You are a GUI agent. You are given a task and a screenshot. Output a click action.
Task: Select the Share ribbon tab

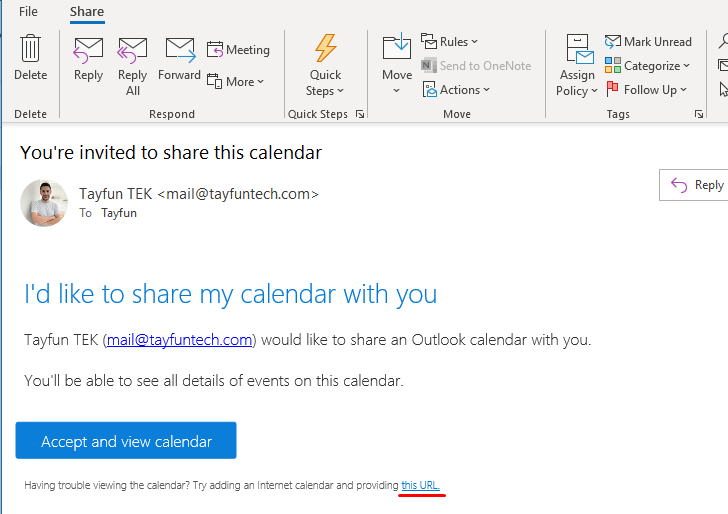click(x=87, y=12)
